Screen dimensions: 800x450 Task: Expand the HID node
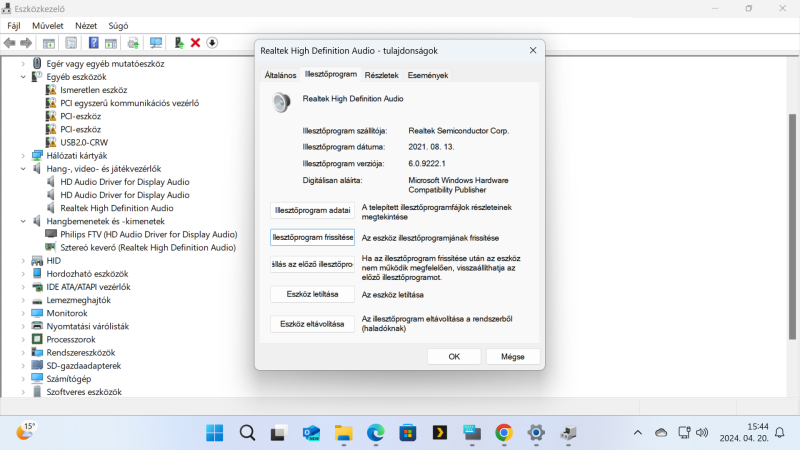pyautogui.click(x=23, y=261)
